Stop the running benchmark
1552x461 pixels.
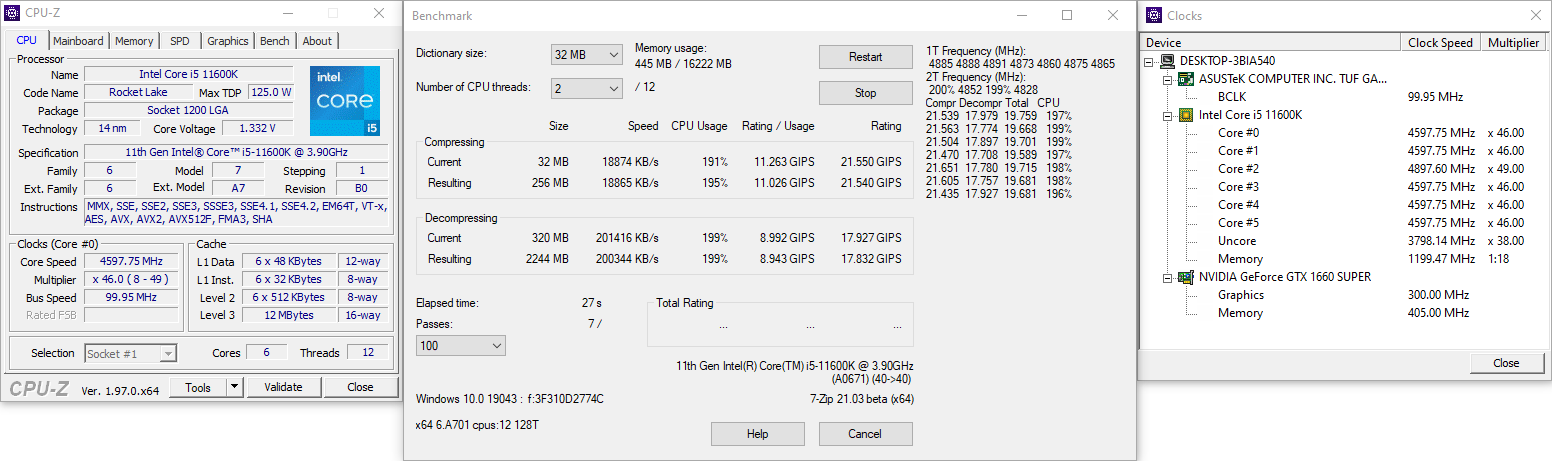point(865,93)
